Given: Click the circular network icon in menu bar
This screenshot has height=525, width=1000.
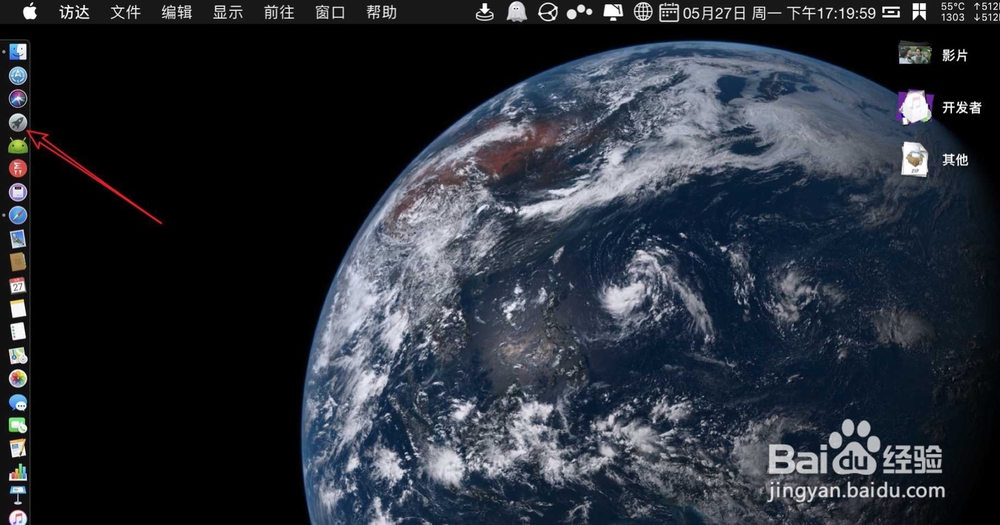Looking at the screenshot, I should coord(548,12).
